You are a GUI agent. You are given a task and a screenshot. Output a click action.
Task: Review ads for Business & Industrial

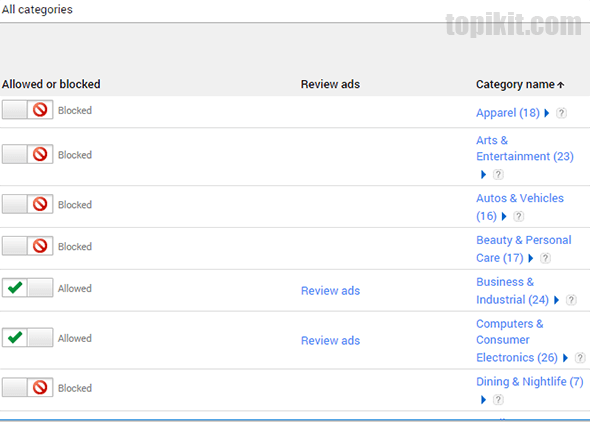330,290
